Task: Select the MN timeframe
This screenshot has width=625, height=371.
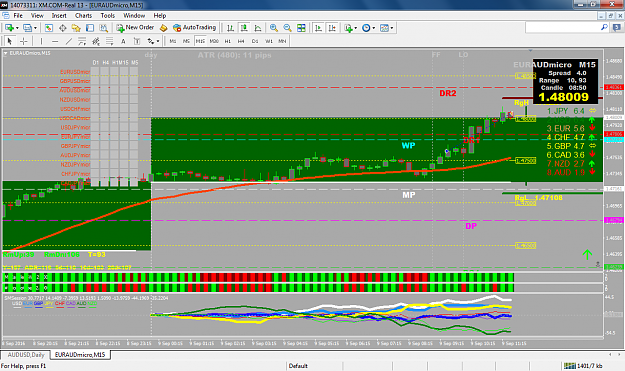Action: pyautogui.click(x=282, y=41)
